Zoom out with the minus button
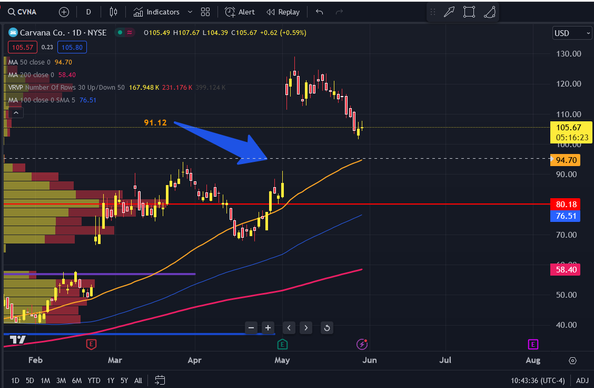 pyautogui.click(x=251, y=328)
